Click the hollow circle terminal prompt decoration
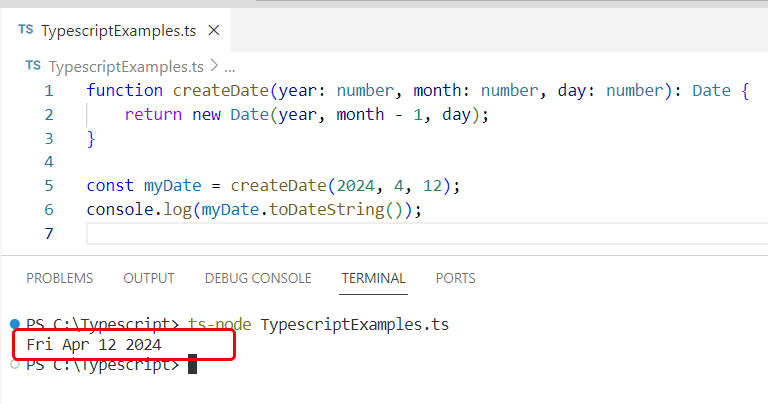This screenshot has width=768, height=404. click(15, 364)
